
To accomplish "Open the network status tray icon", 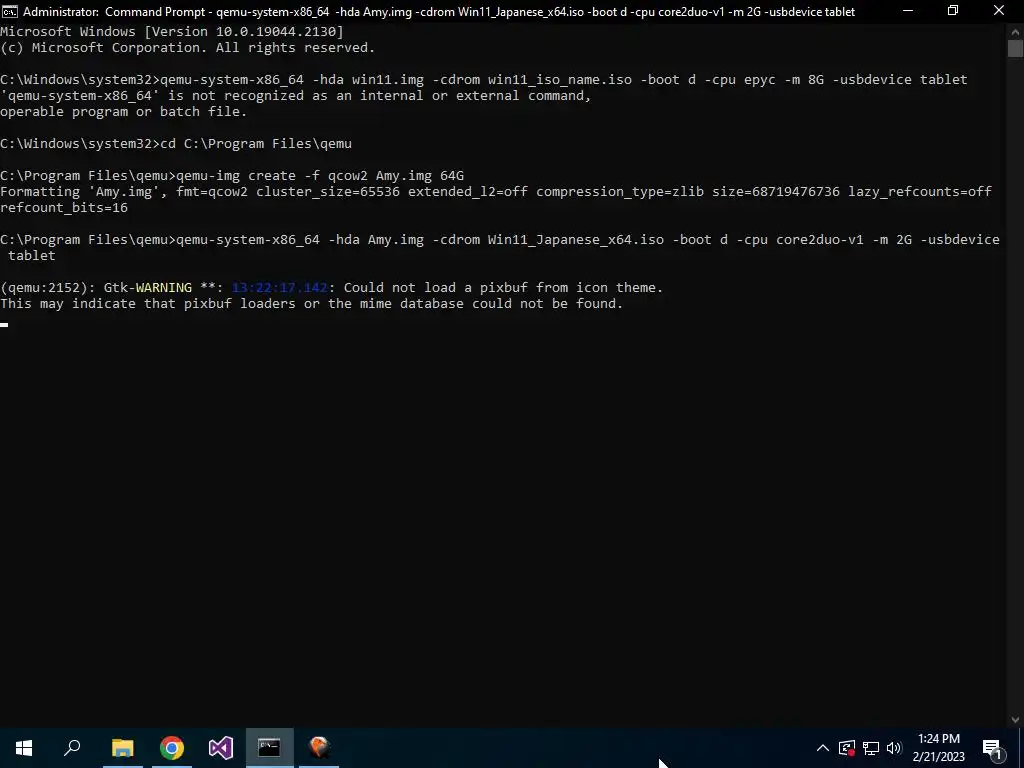I will [871, 748].
